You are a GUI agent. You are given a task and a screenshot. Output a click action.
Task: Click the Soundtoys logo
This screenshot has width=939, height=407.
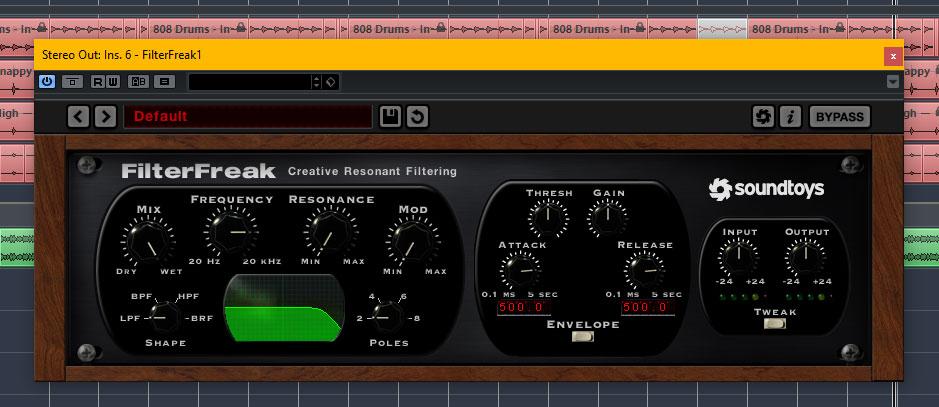click(766, 189)
